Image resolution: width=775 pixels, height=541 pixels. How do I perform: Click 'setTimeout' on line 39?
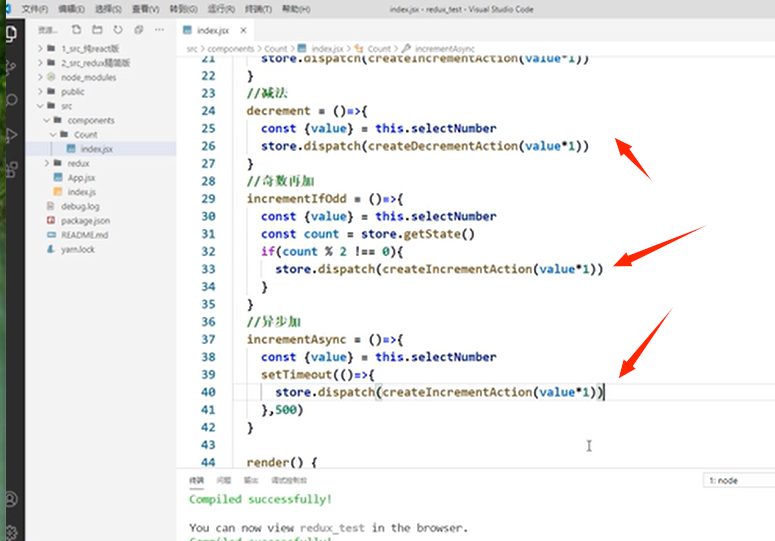click(x=297, y=375)
